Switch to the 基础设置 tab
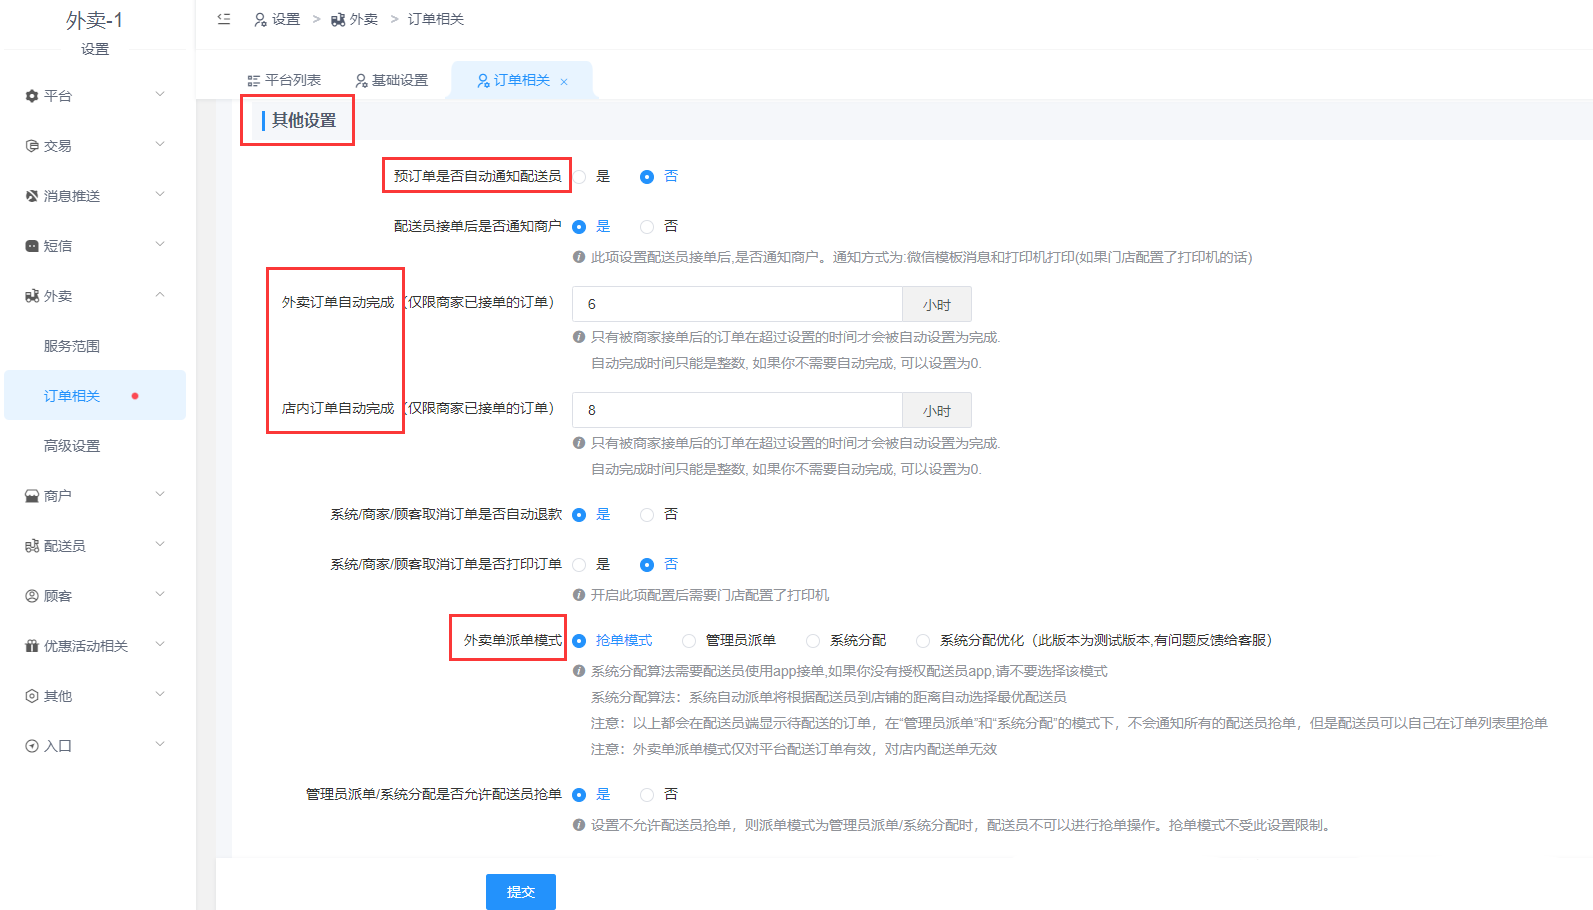 [x=391, y=80]
